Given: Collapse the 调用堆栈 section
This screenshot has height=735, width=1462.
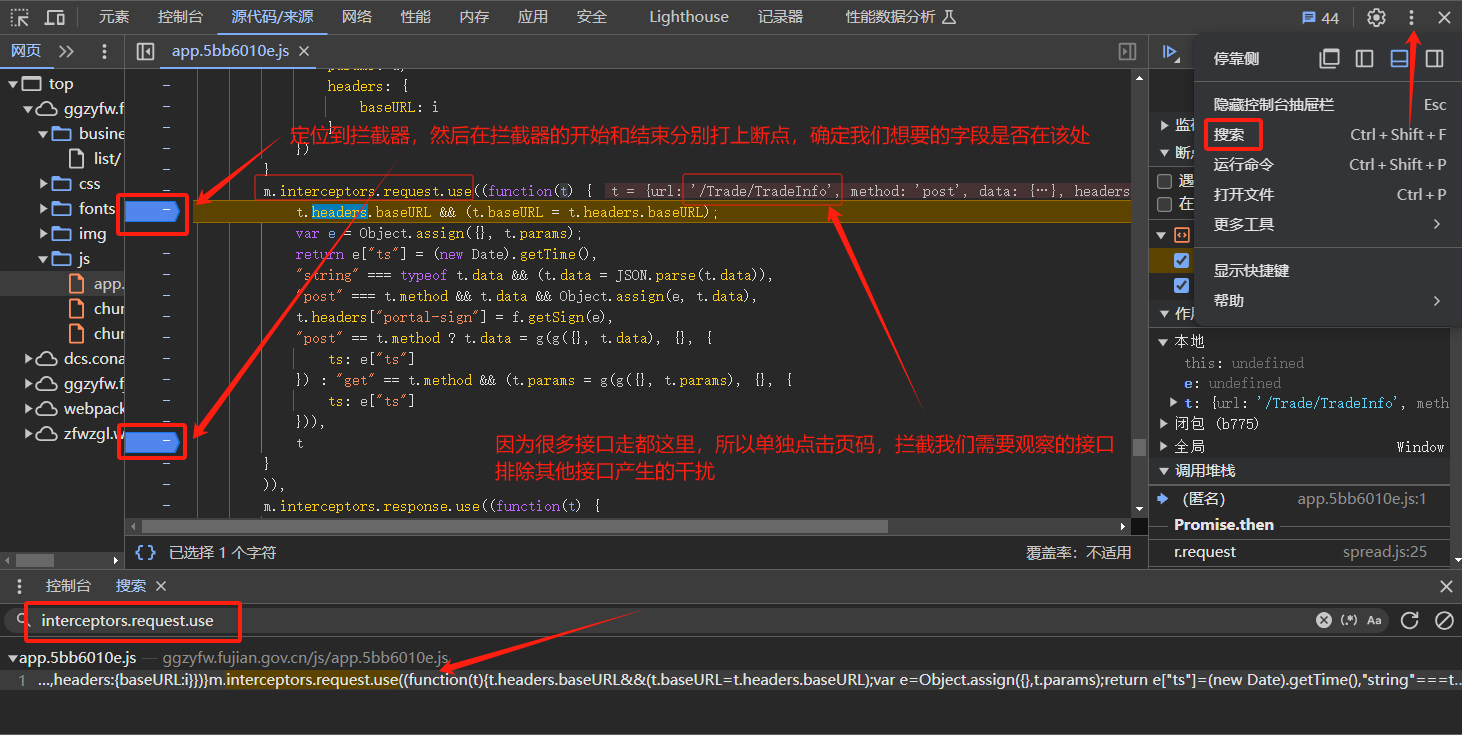Looking at the screenshot, I should pos(1164,471).
